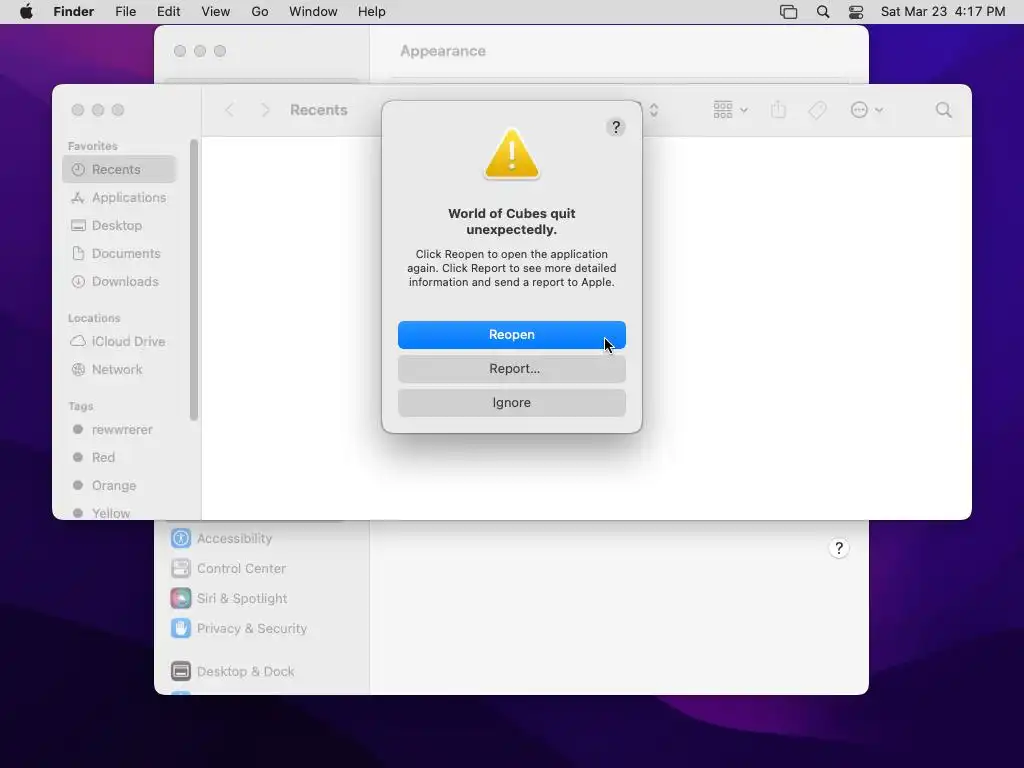Open Spotlight search in the menu bar
Viewport: 1024px width, 768px height.
pos(823,12)
